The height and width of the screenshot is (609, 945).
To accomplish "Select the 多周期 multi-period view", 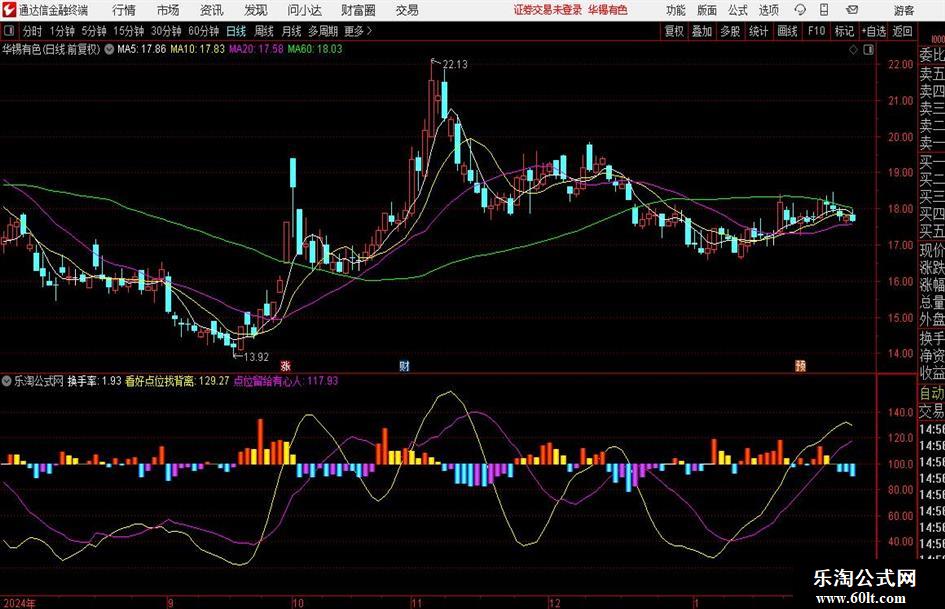I will pyautogui.click(x=323, y=31).
